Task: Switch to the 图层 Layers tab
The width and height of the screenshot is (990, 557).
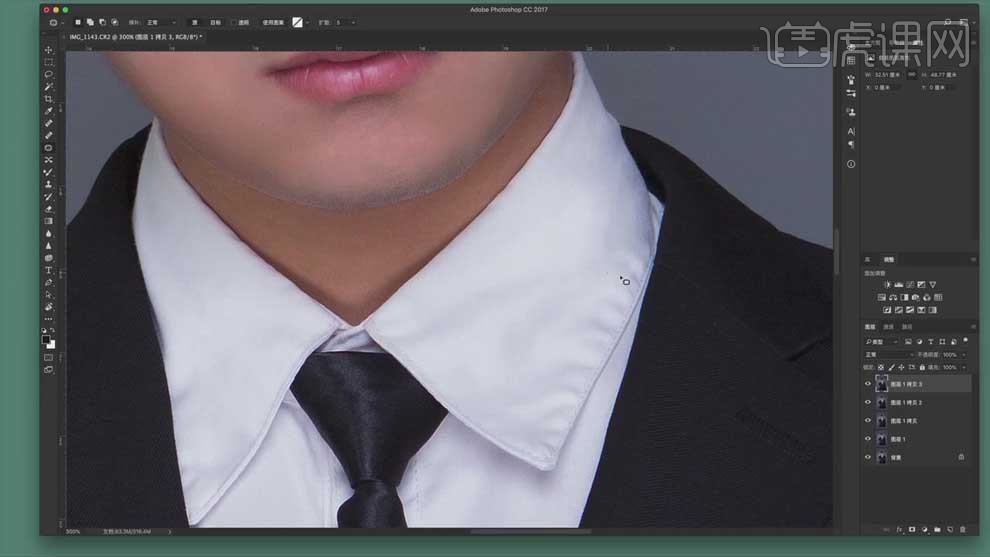Action: tap(870, 327)
